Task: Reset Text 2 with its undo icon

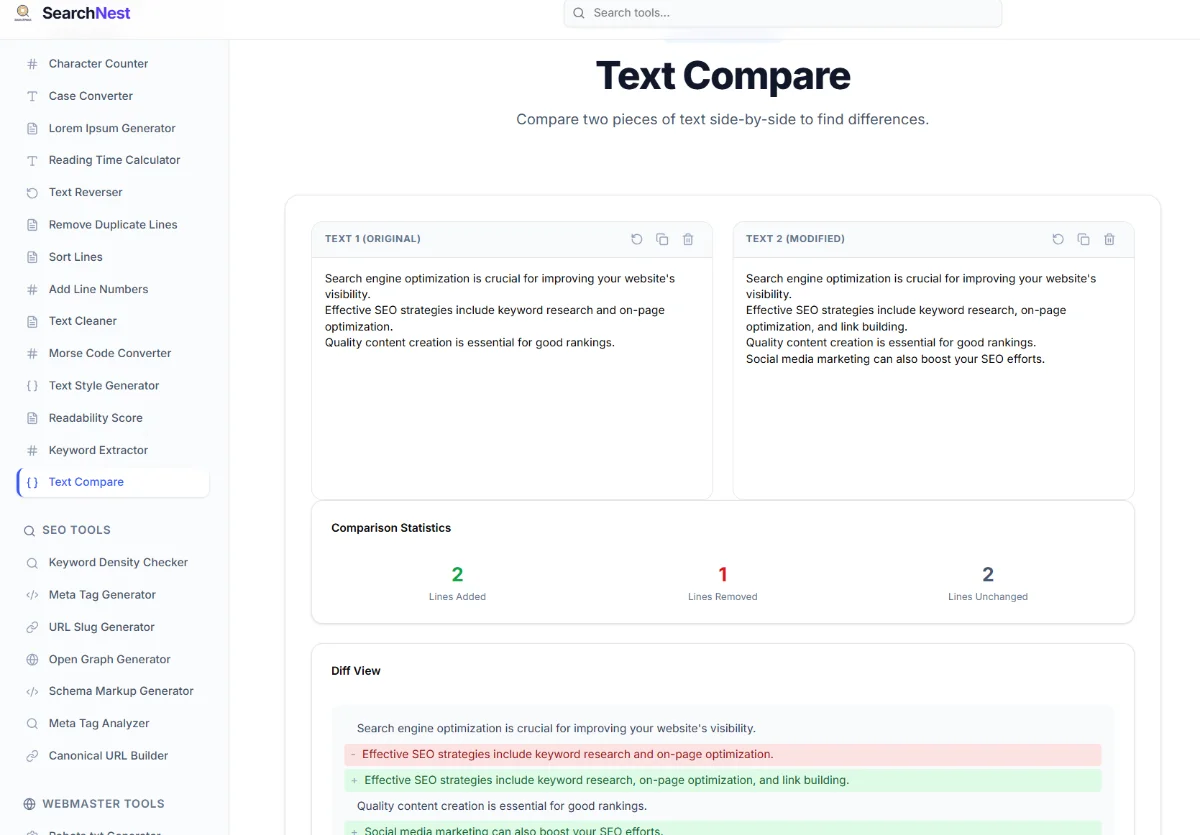Action: coord(1058,239)
